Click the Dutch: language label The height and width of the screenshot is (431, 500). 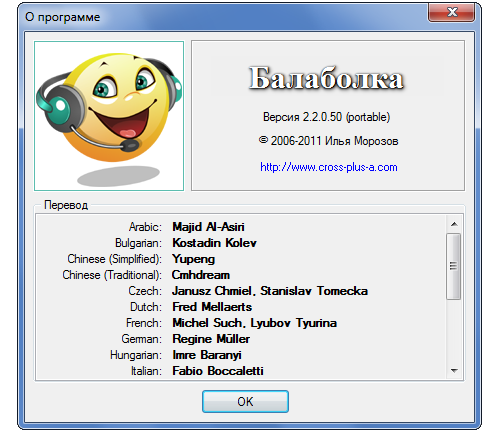146,307
